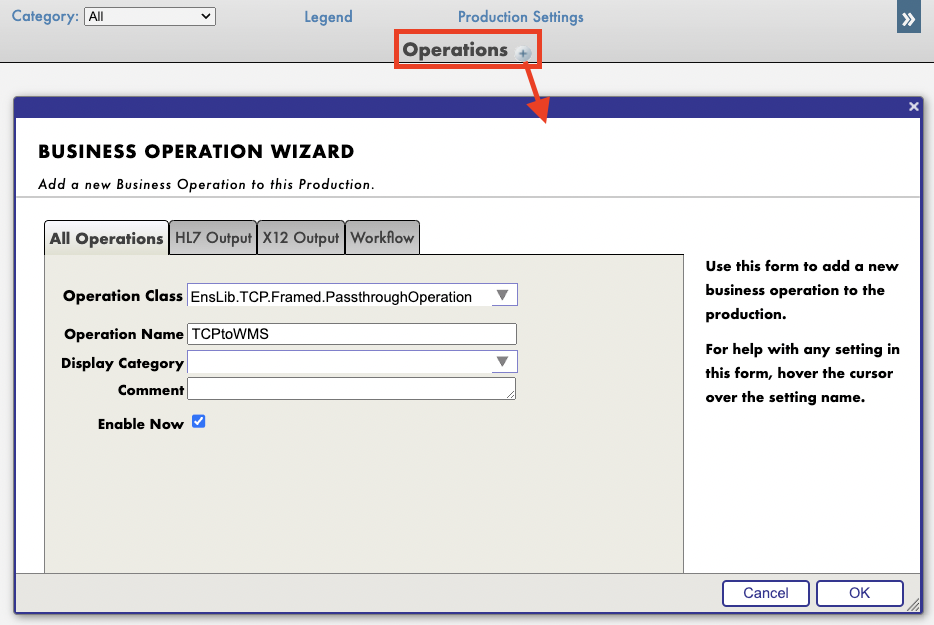Image resolution: width=934 pixels, height=625 pixels.
Task: Focus the Display Category text field
Action: [339, 362]
